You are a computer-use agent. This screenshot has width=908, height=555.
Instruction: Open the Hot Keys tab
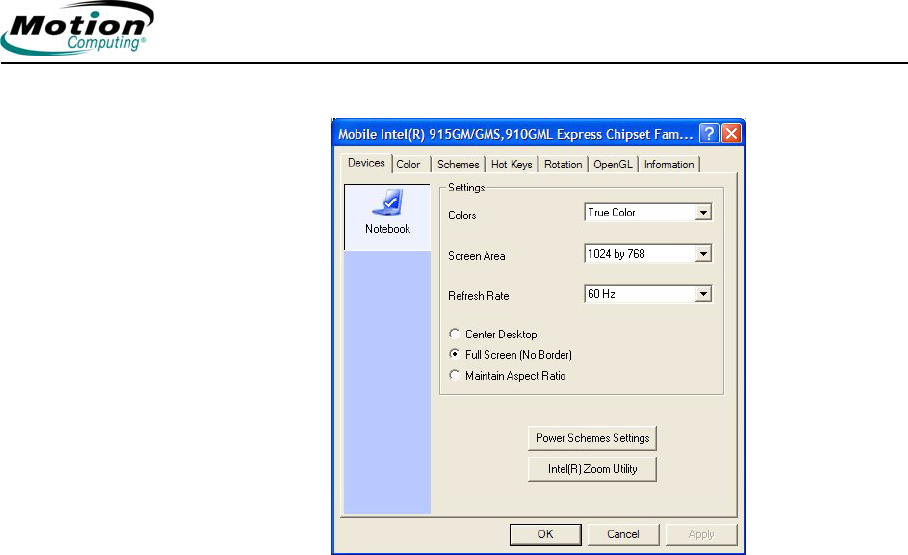(511, 165)
